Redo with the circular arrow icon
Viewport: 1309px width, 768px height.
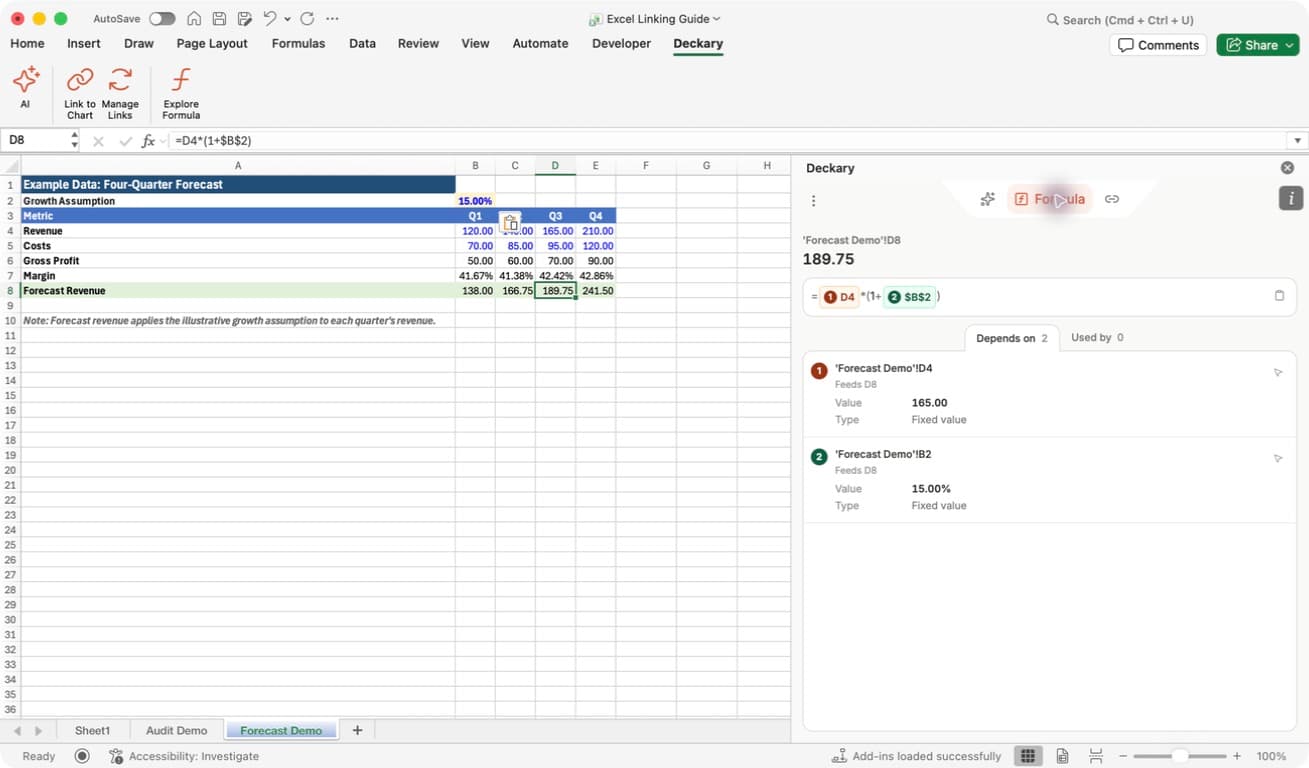click(x=307, y=19)
